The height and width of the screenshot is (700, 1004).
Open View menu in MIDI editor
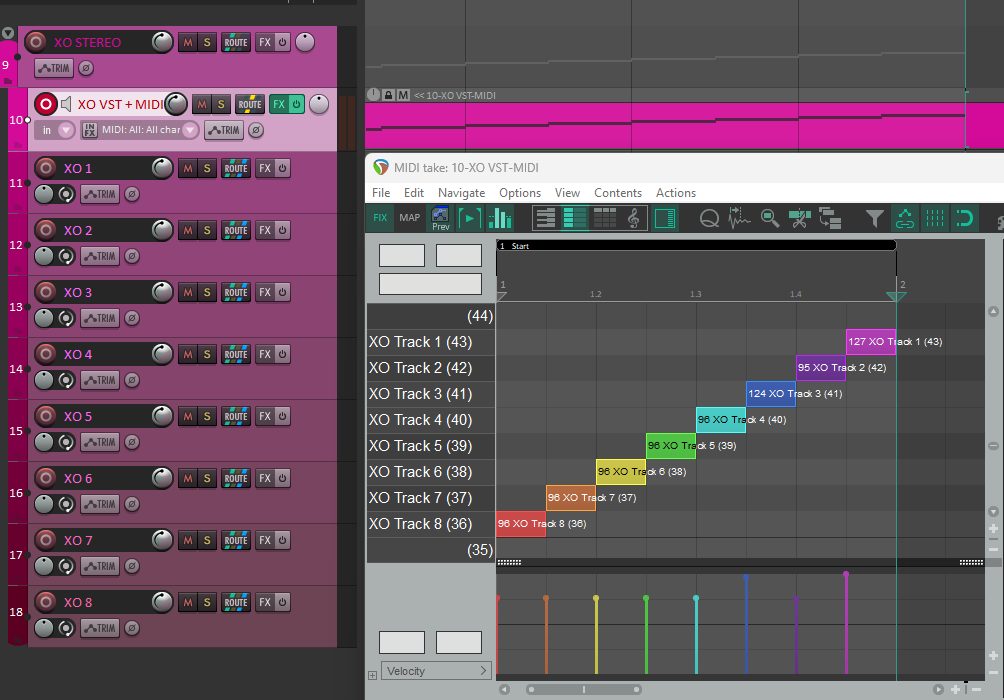567,193
